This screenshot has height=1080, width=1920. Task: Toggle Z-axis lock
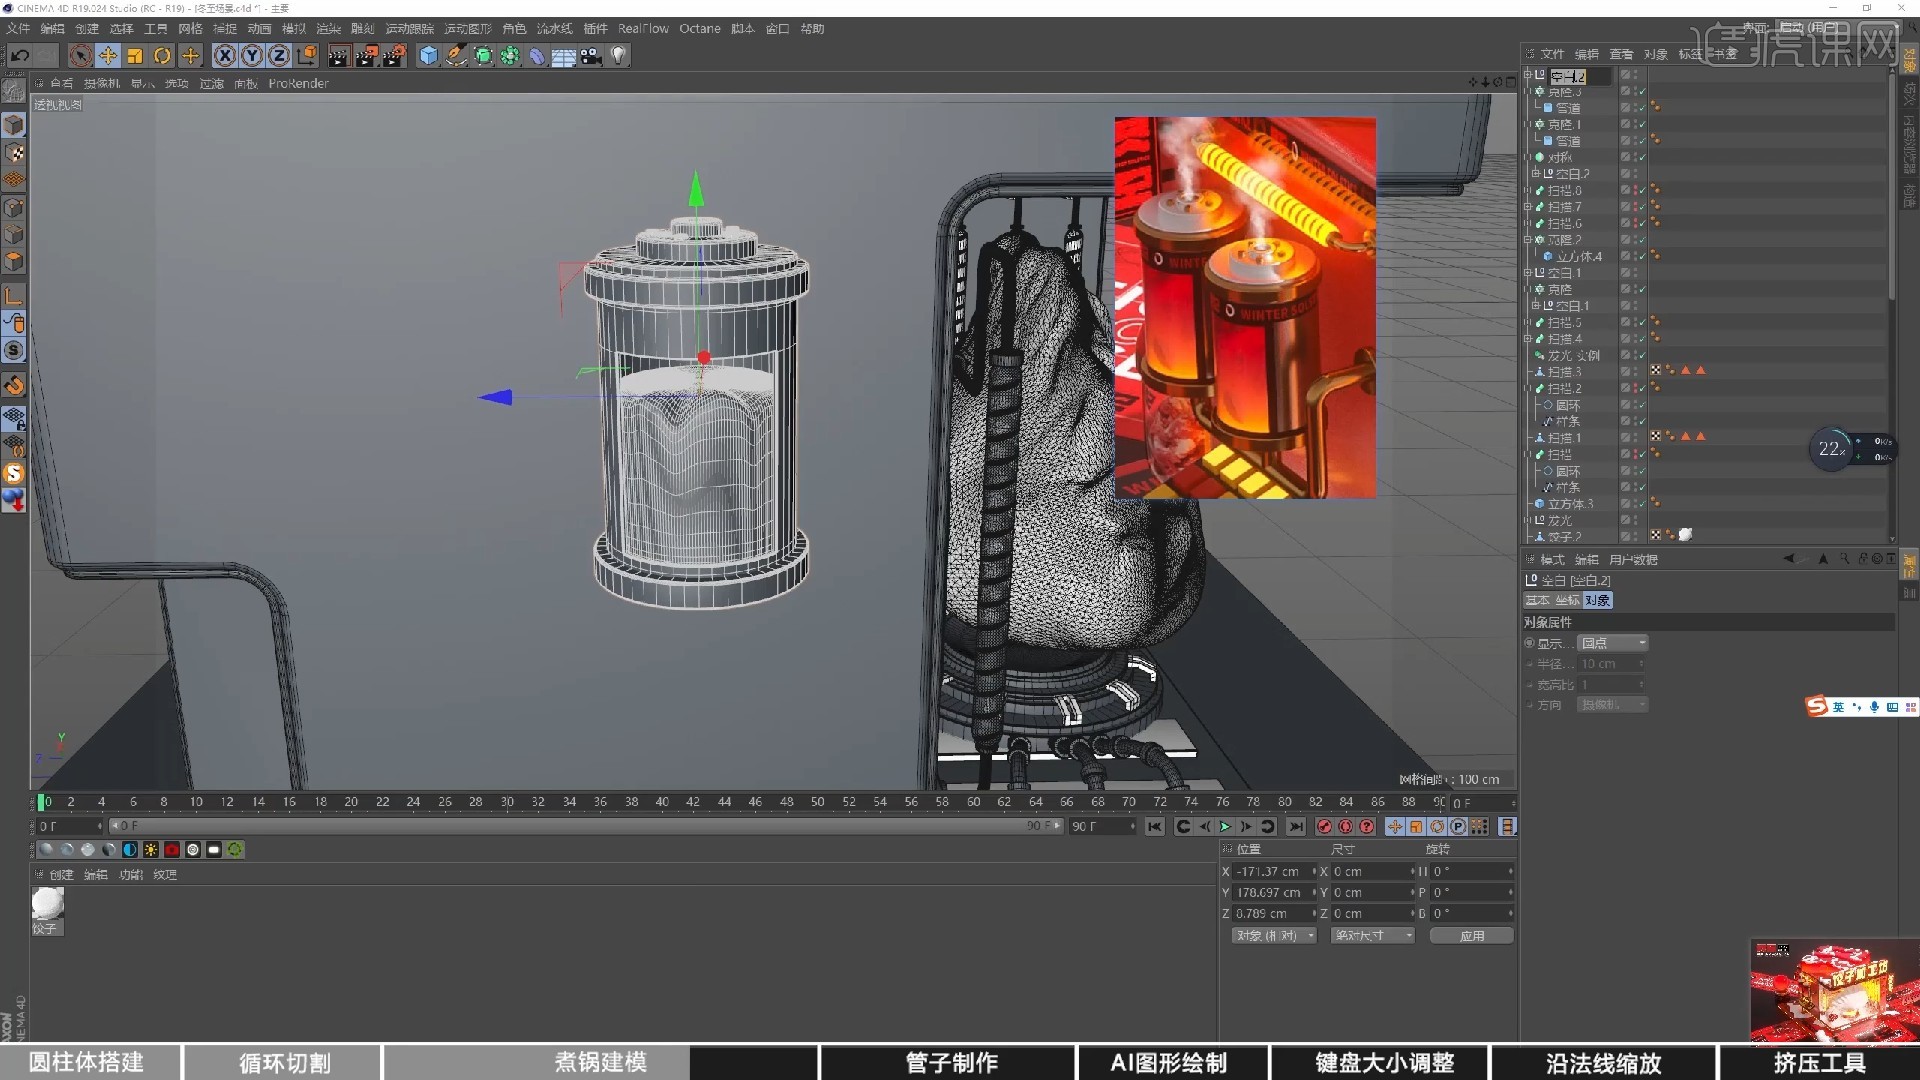(x=279, y=56)
